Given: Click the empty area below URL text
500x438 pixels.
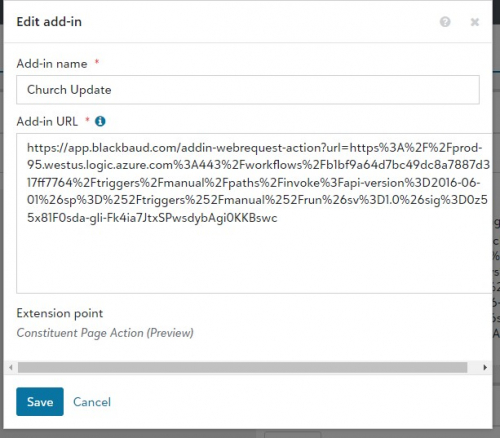Looking at the screenshot, I should click(253, 260).
